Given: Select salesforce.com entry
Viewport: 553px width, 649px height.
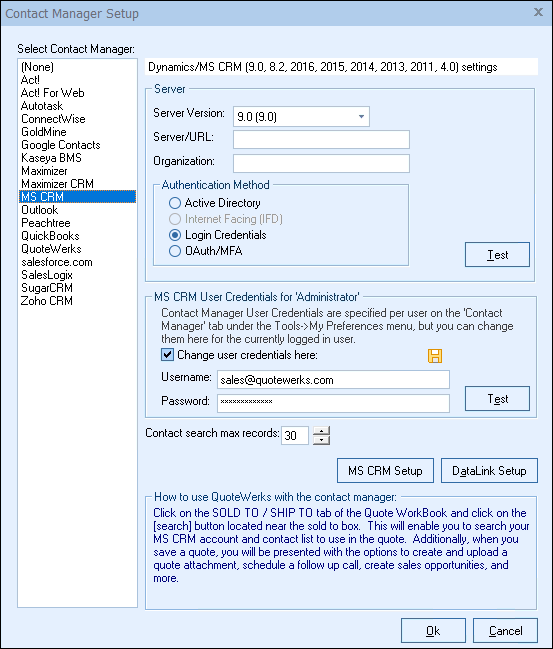Looking at the screenshot, I should tap(77, 262).
